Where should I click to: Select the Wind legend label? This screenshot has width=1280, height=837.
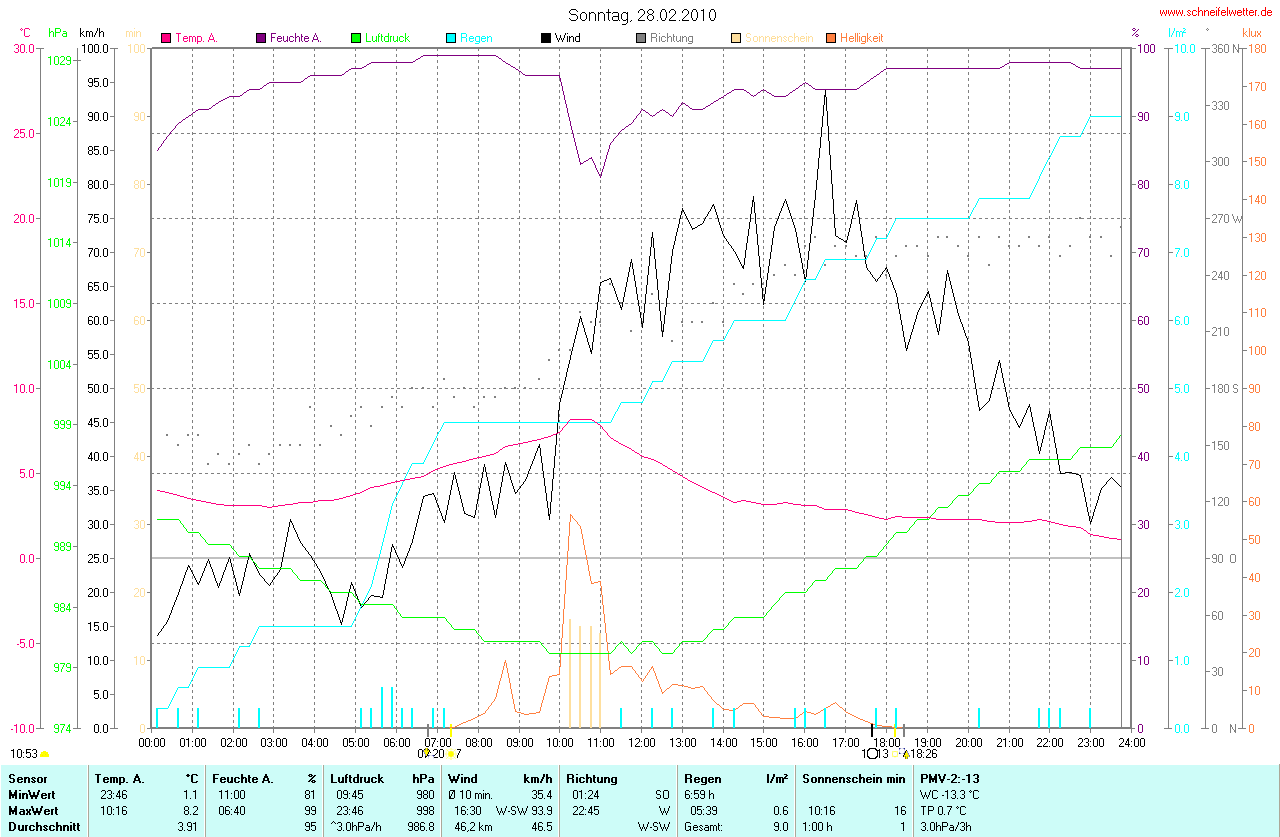tap(567, 38)
